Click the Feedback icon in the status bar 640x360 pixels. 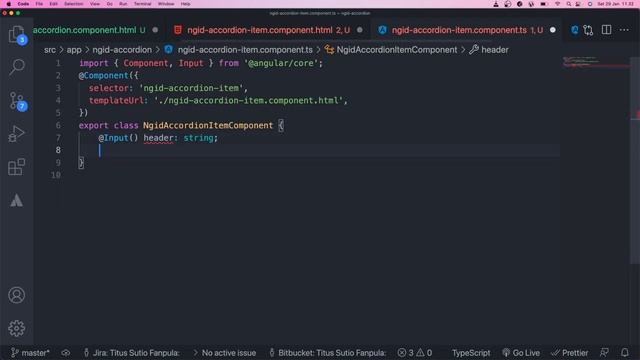pyautogui.click(x=604, y=353)
